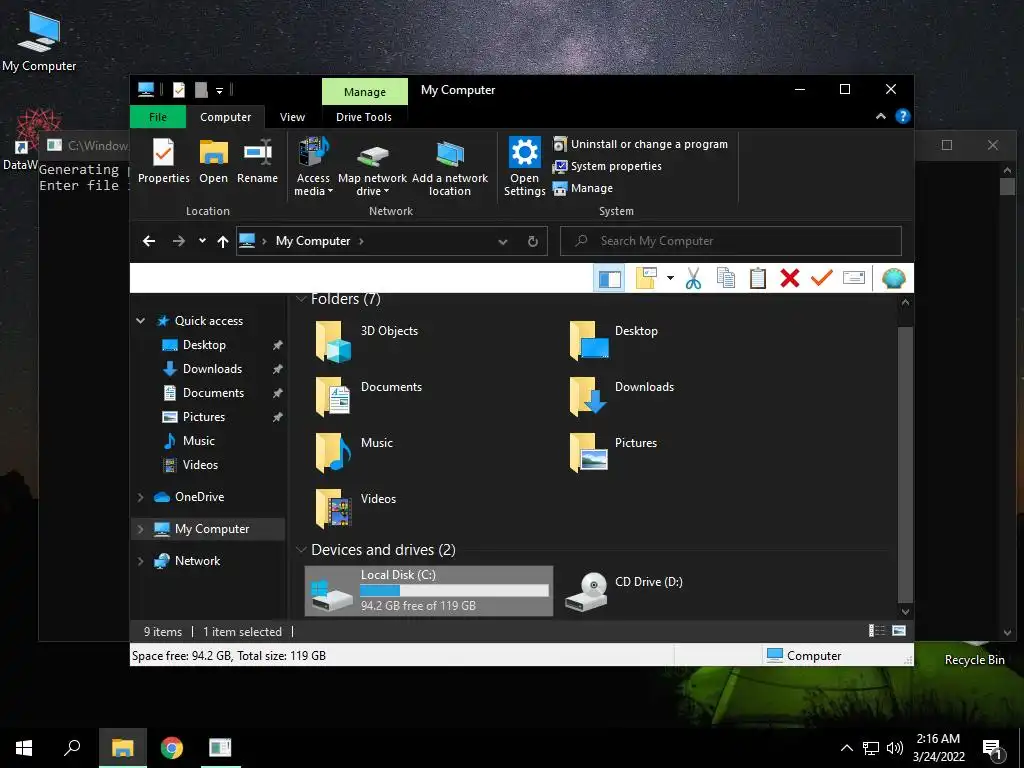Expand My Computer in navigation pane
Image resolution: width=1024 pixels, height=768 pixels.
(140, 529)
